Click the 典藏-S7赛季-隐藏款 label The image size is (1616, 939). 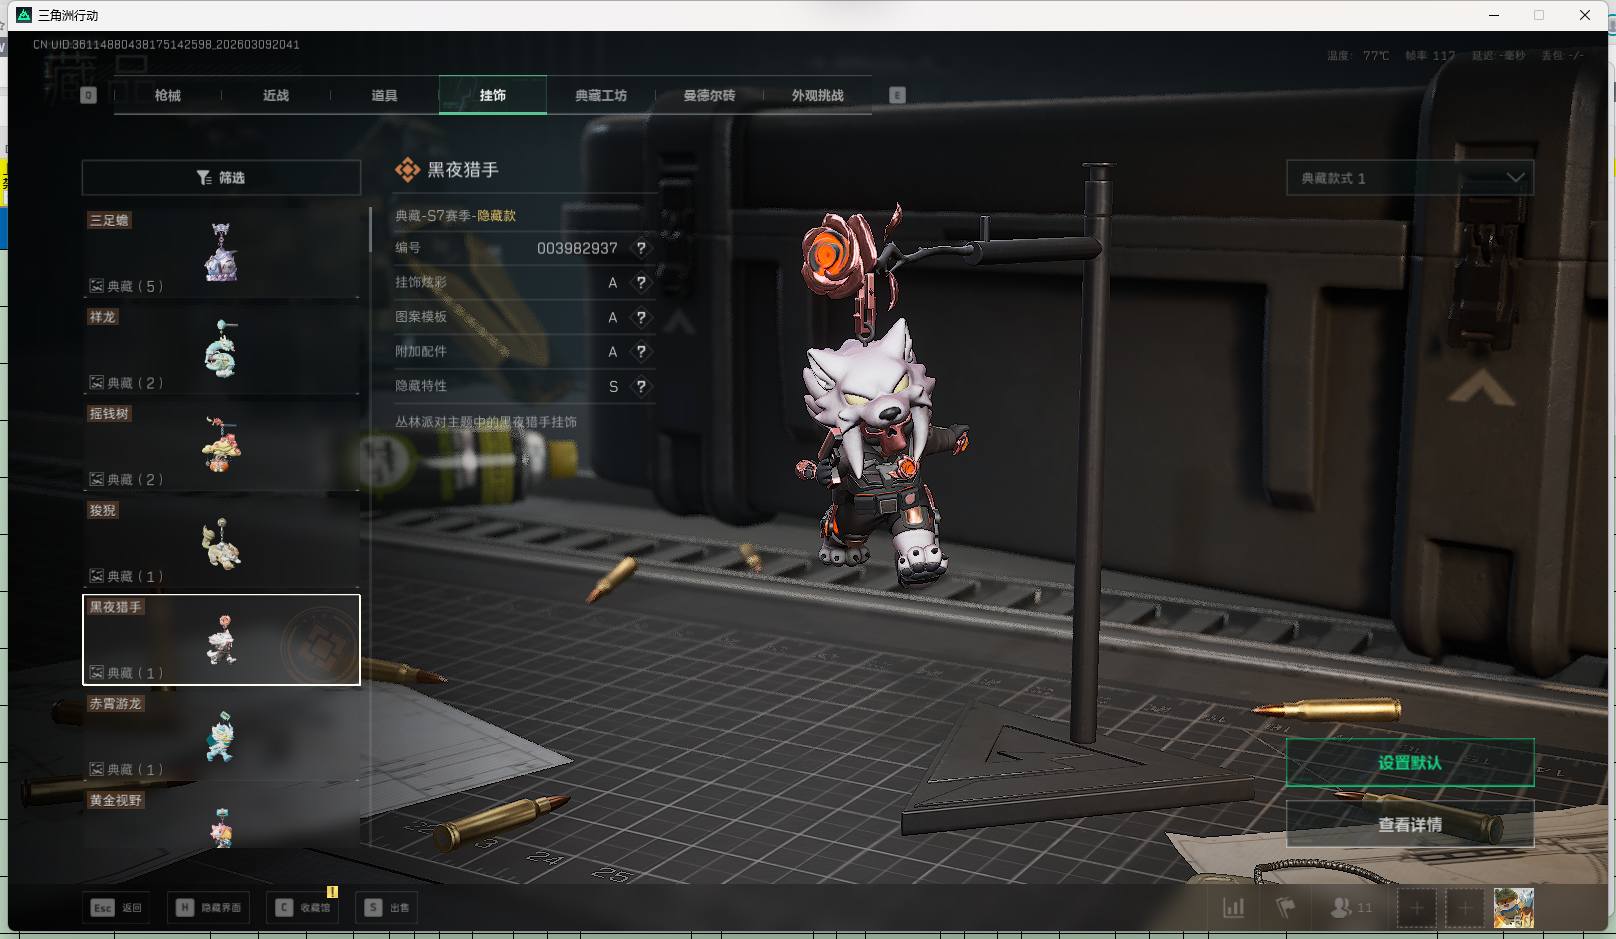coord(456,216)
